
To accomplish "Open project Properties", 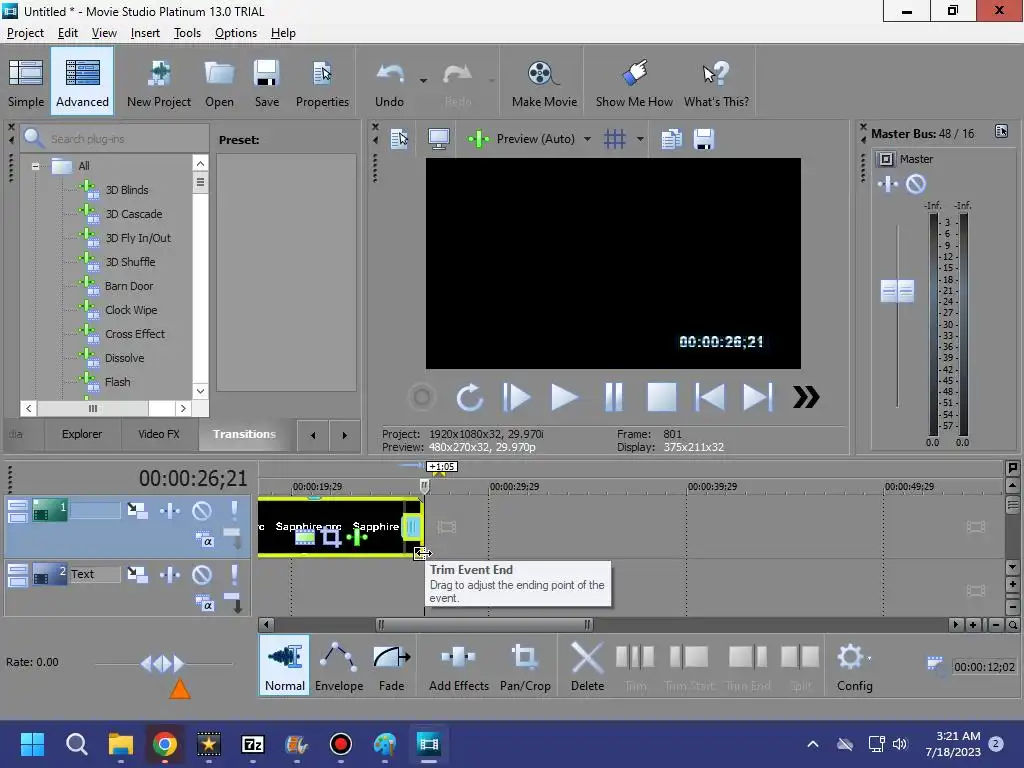I will [x=322, y=82].
